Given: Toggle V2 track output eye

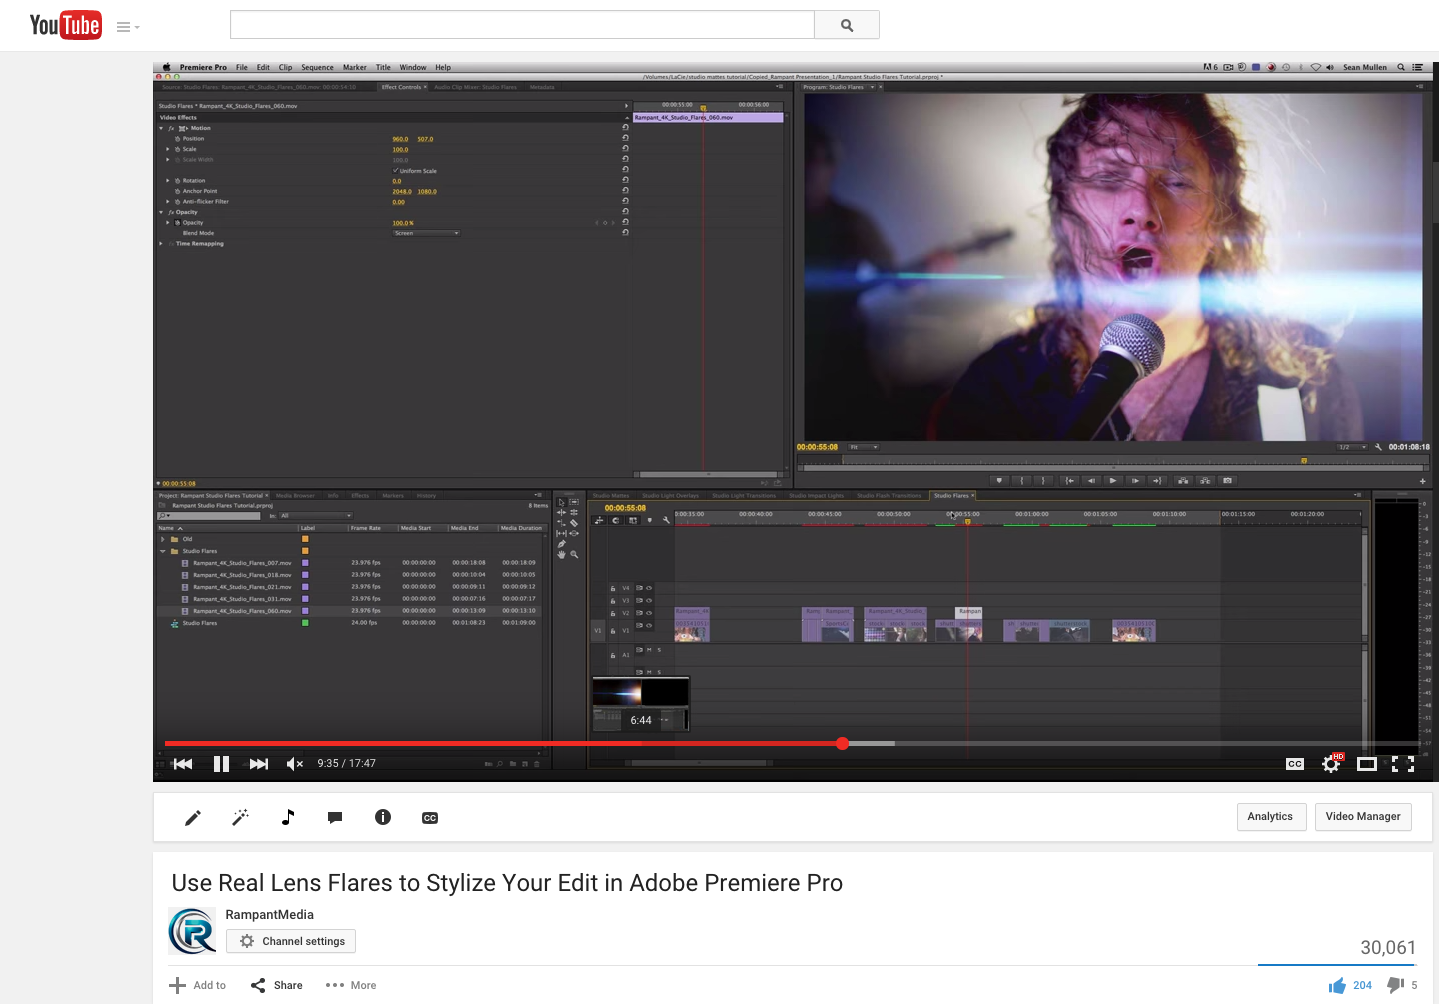Looking at the screenshot, I should point(648,613).
